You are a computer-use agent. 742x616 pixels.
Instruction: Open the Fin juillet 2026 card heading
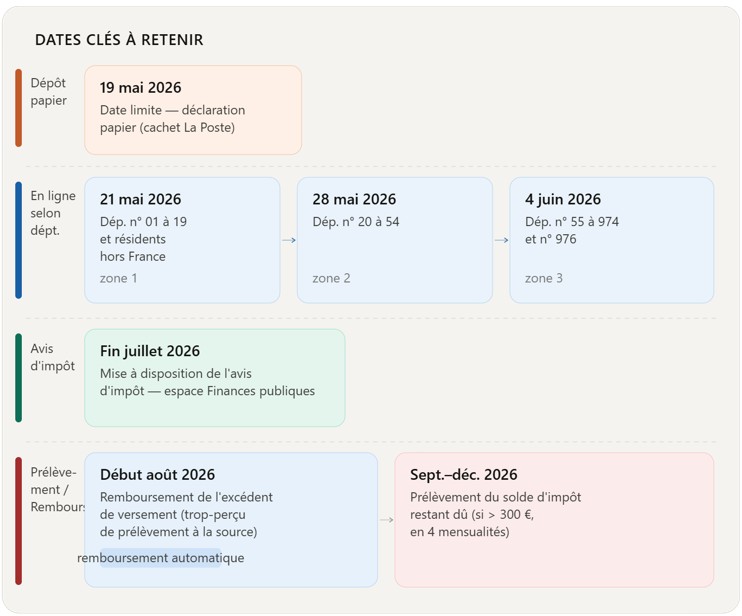point(150,351)
